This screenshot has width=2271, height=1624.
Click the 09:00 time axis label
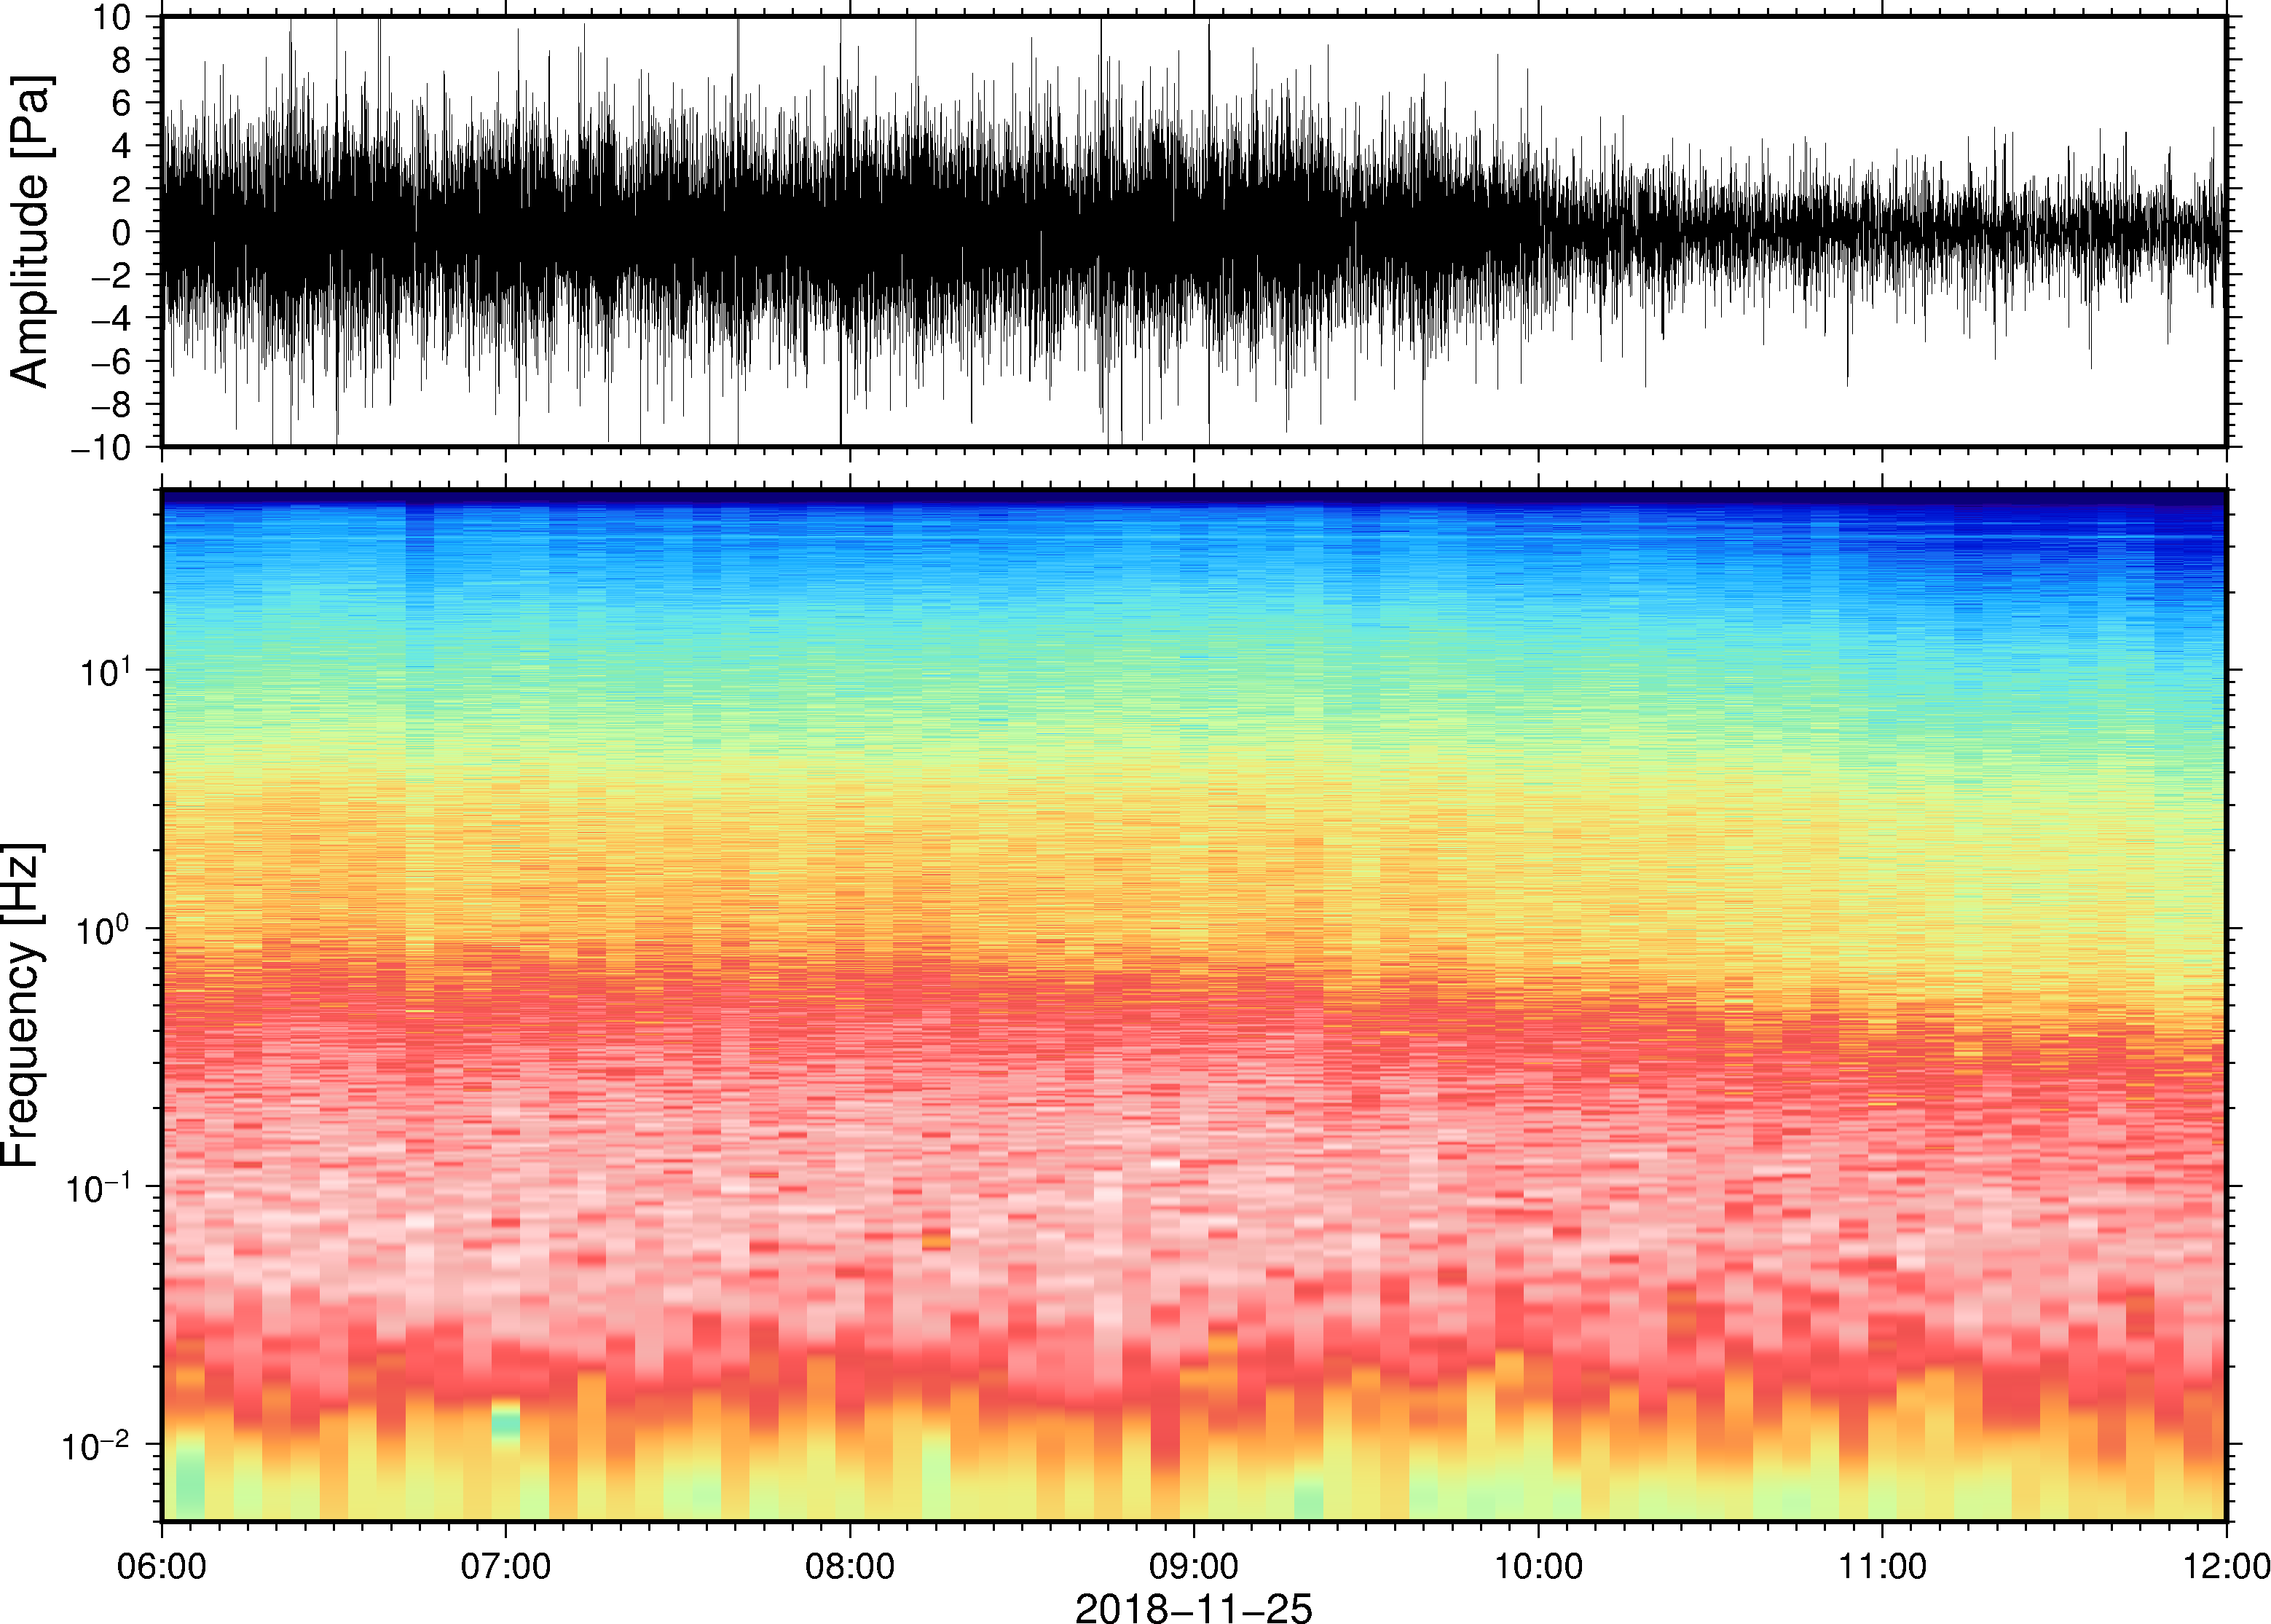tap(1194, 1566)
